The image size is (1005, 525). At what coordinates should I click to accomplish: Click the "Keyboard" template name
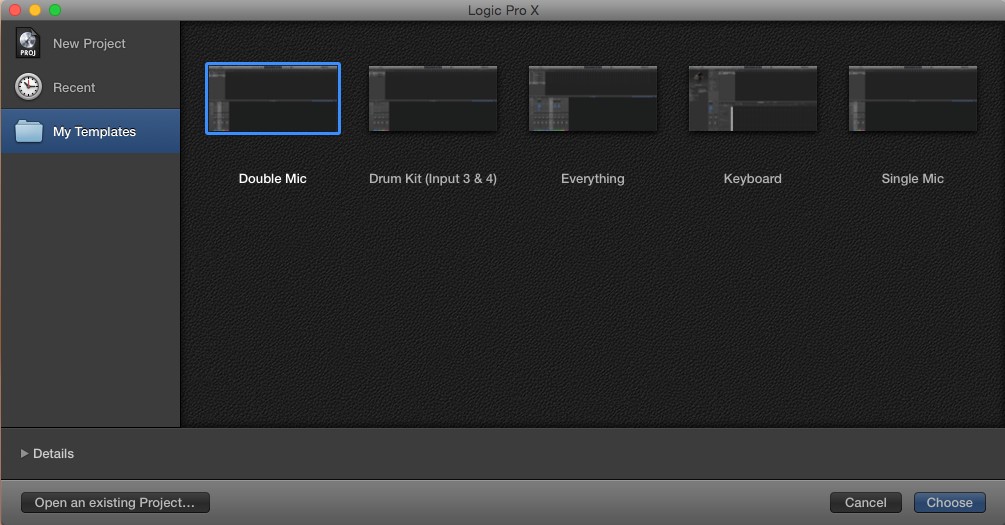(x=752, y=179)
